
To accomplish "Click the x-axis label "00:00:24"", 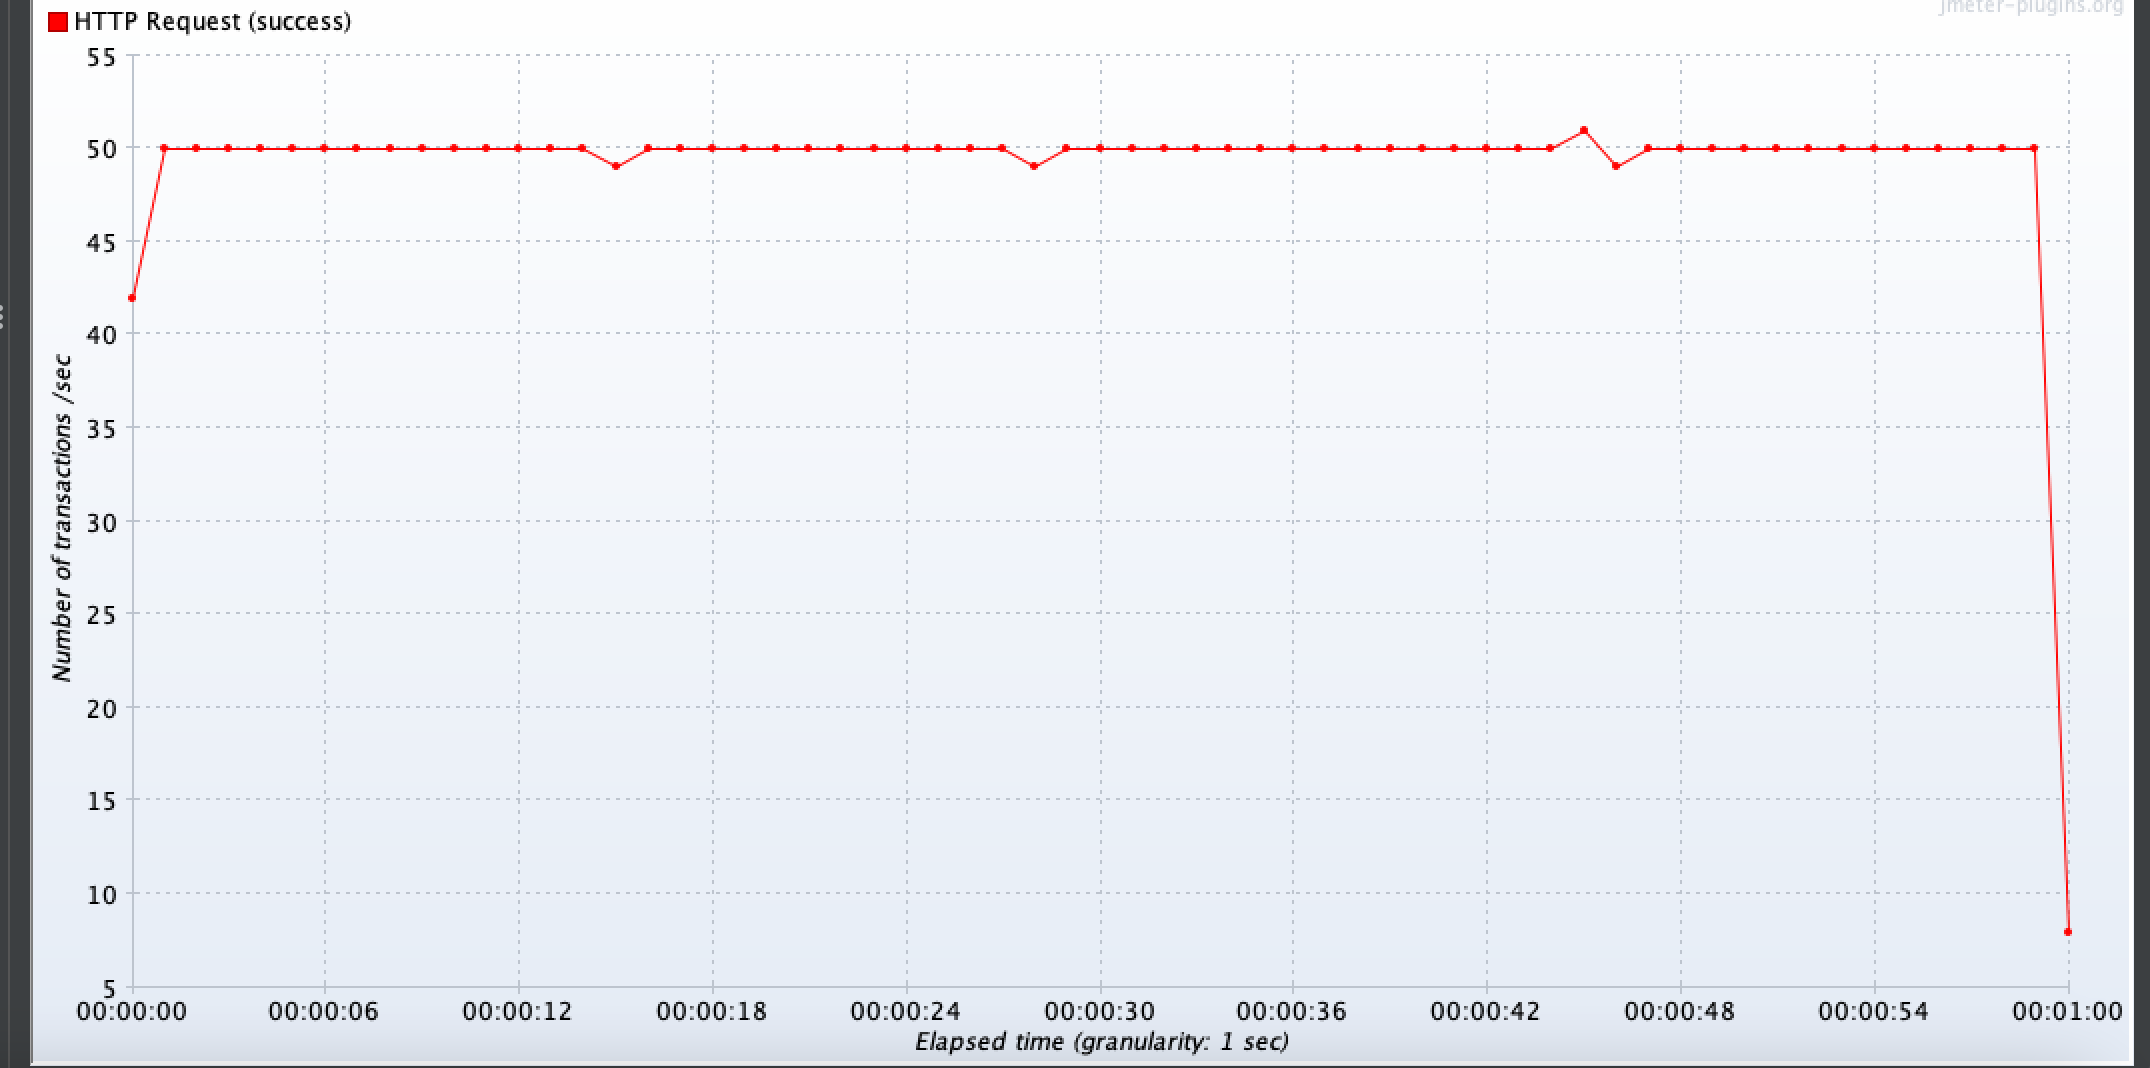I will [906, 1011].
